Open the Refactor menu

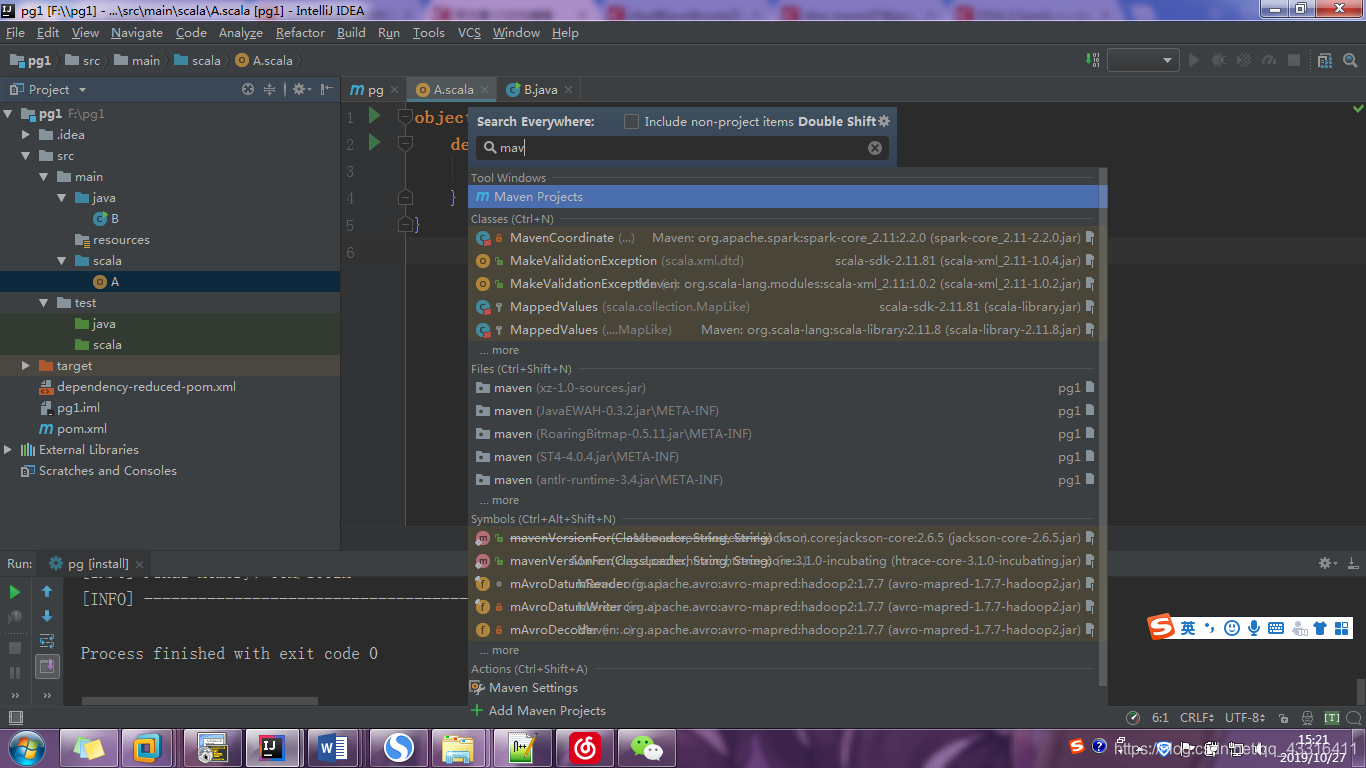pos(300,33)
